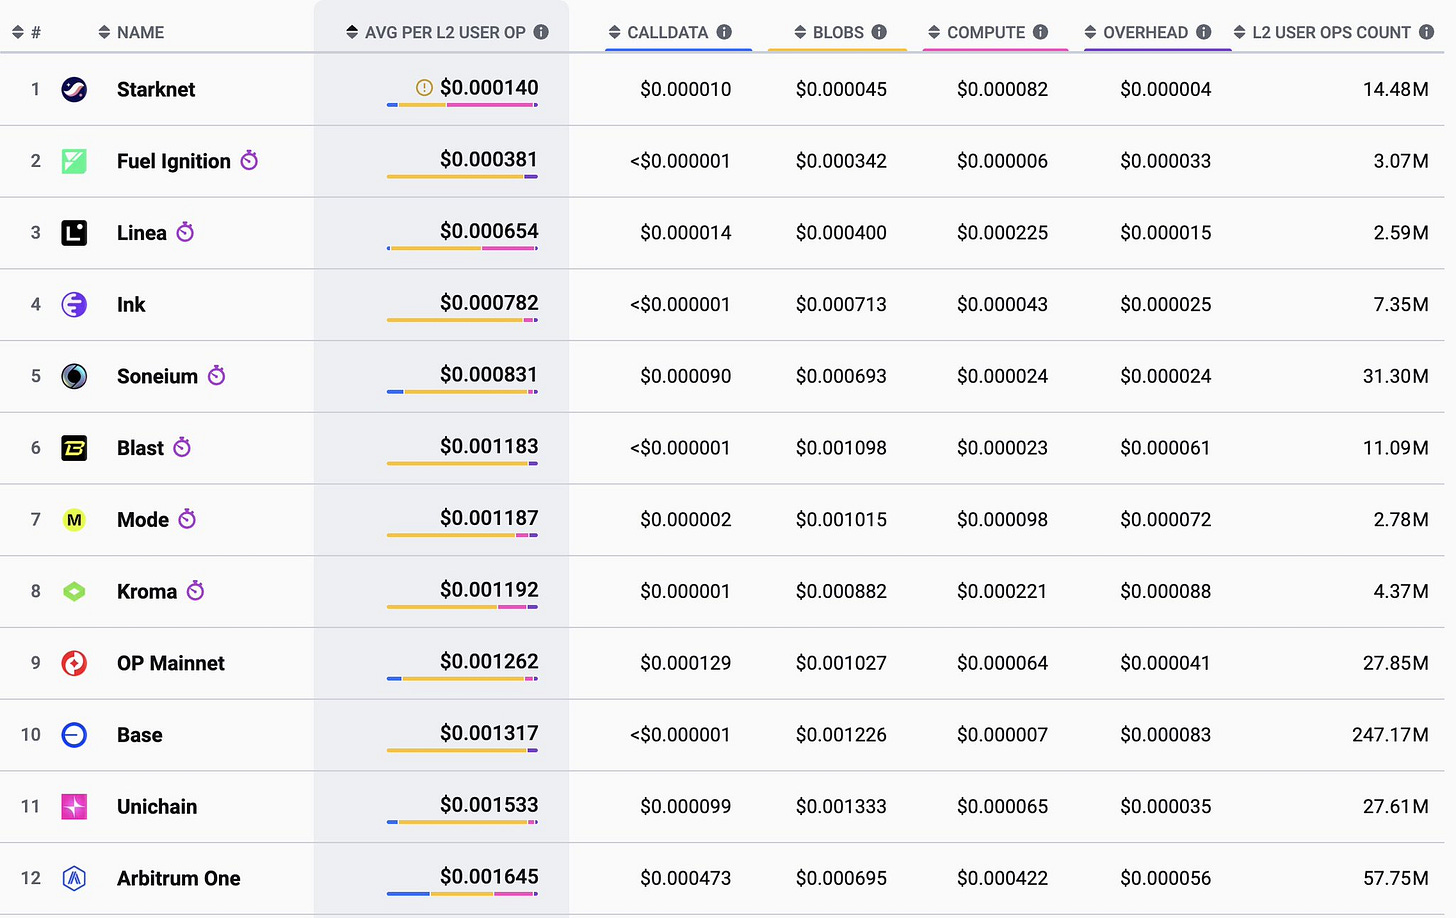The width and height of the screenshot is (1456, 918).
Task: Sort the table by # rank column
Action: click(27, 33)
